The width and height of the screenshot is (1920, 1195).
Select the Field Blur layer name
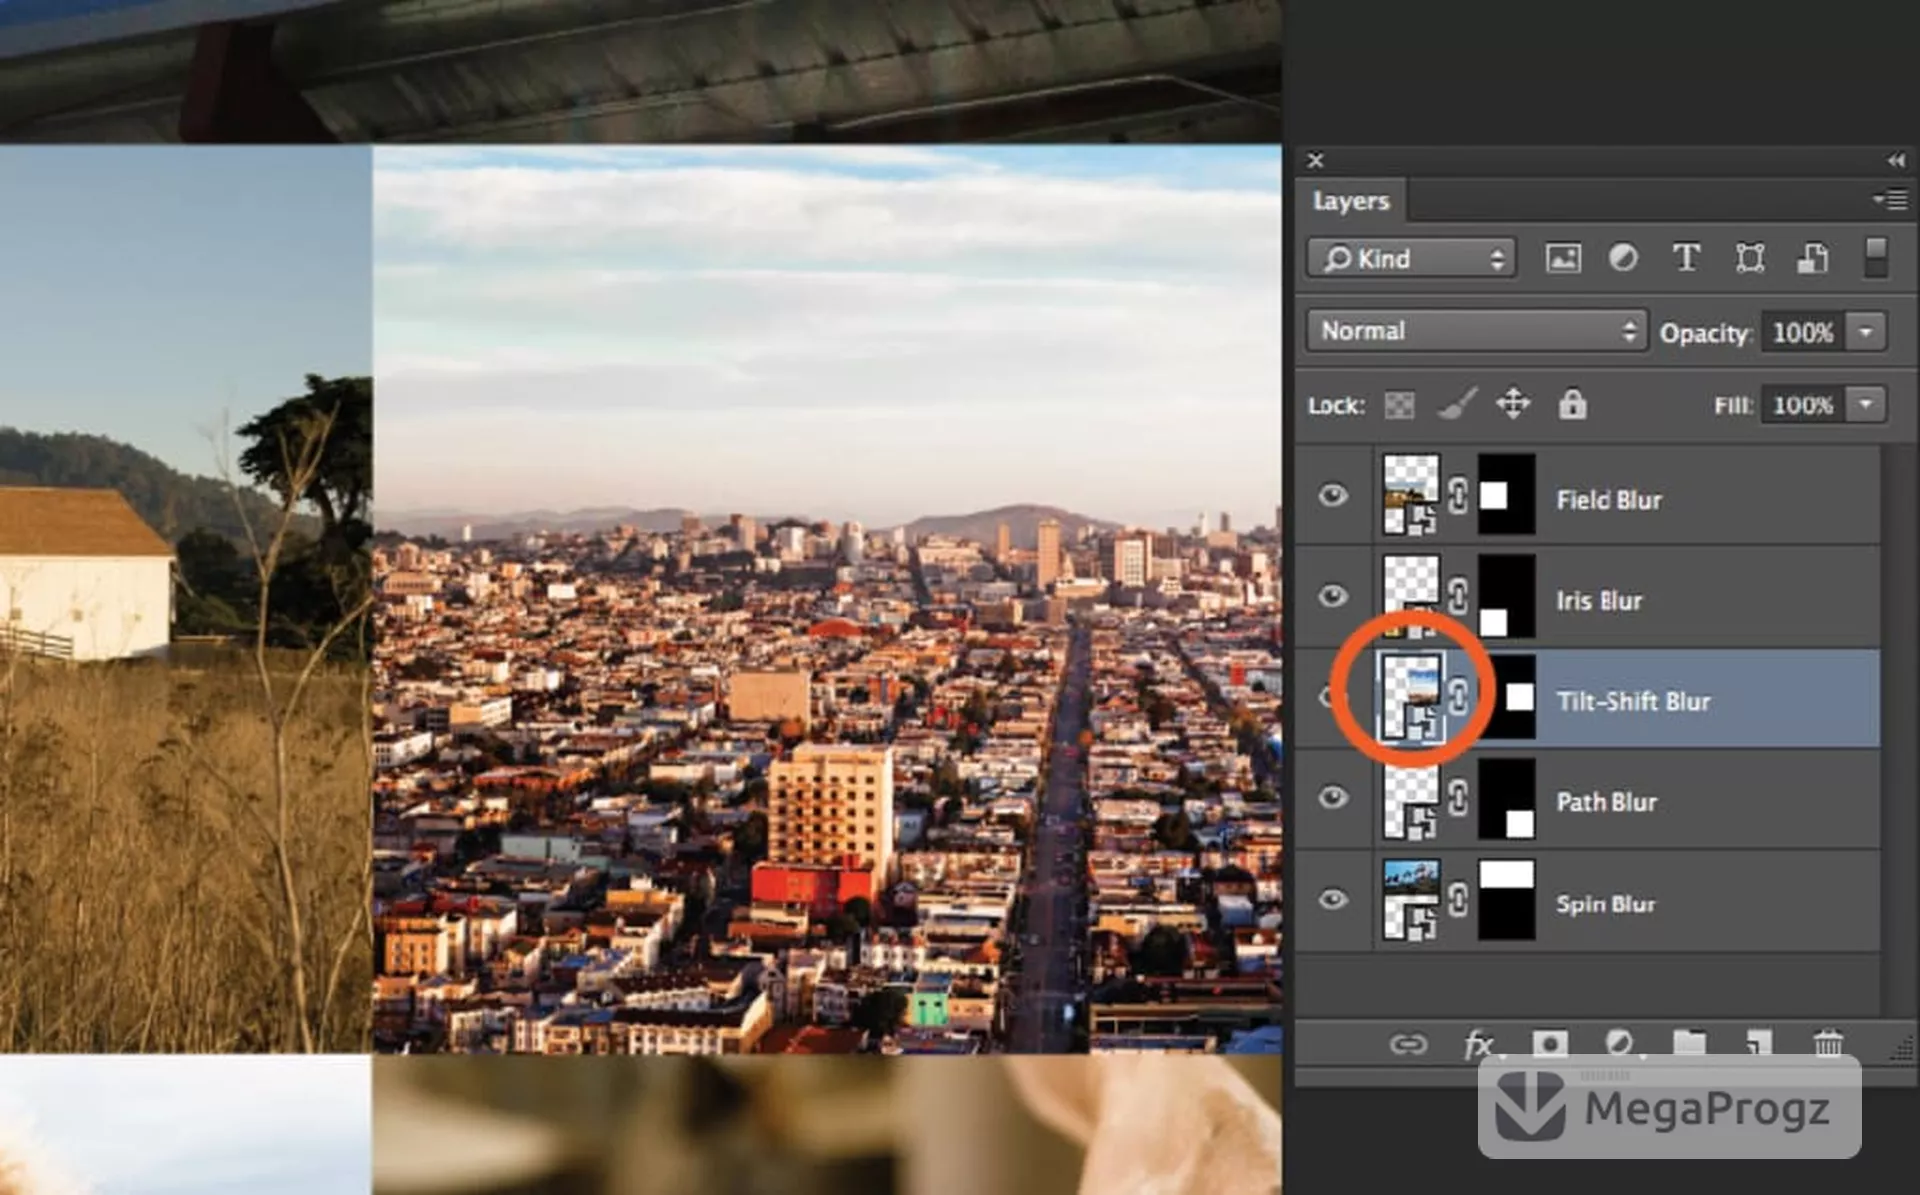1609,500
